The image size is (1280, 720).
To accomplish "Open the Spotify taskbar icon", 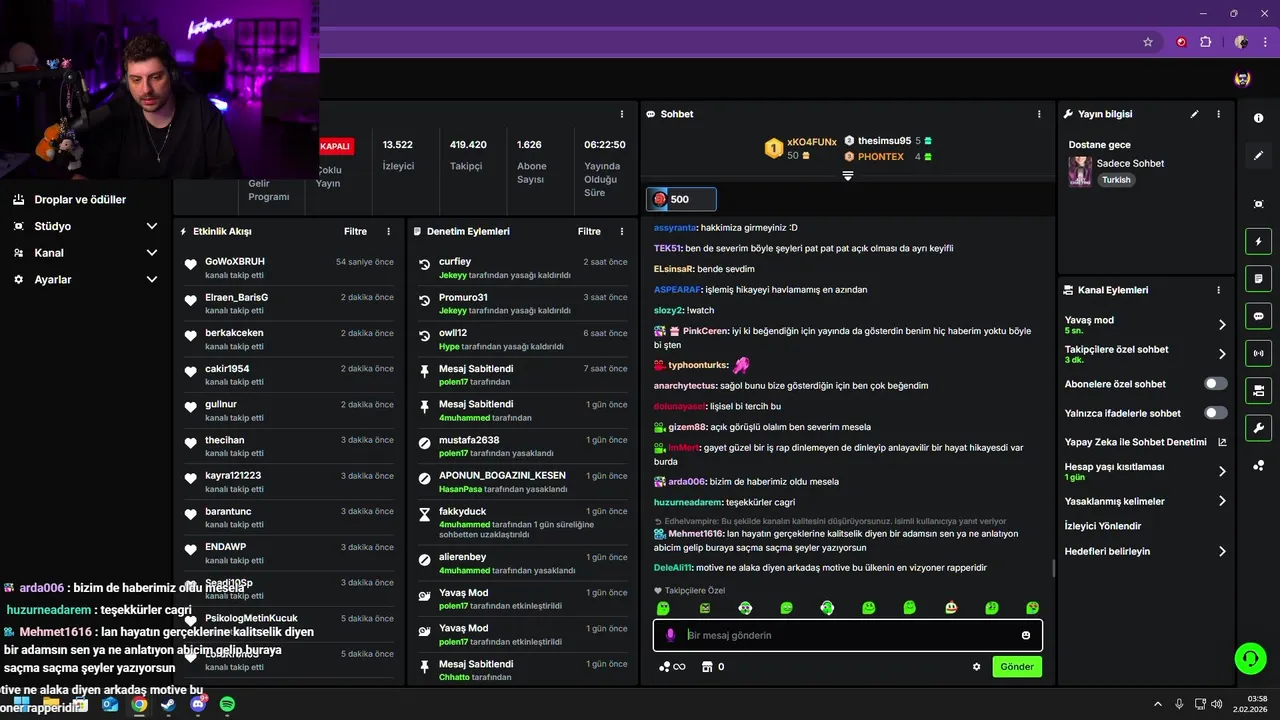I will tap(227, 704).
